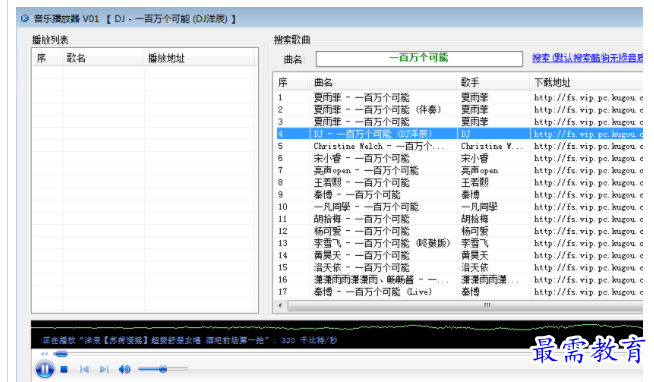Move the playback seek bar knob
The height and width of the screenshot is (382, 654).
tap(61, 354)
